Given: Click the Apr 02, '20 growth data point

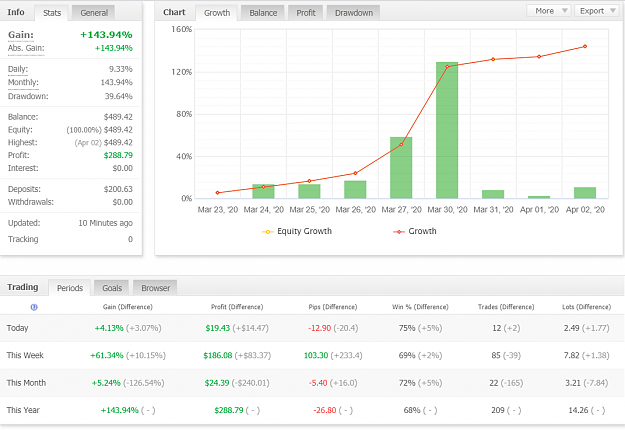Looking at the screenshot, I should pyautogui.click(x=585, y=46).
